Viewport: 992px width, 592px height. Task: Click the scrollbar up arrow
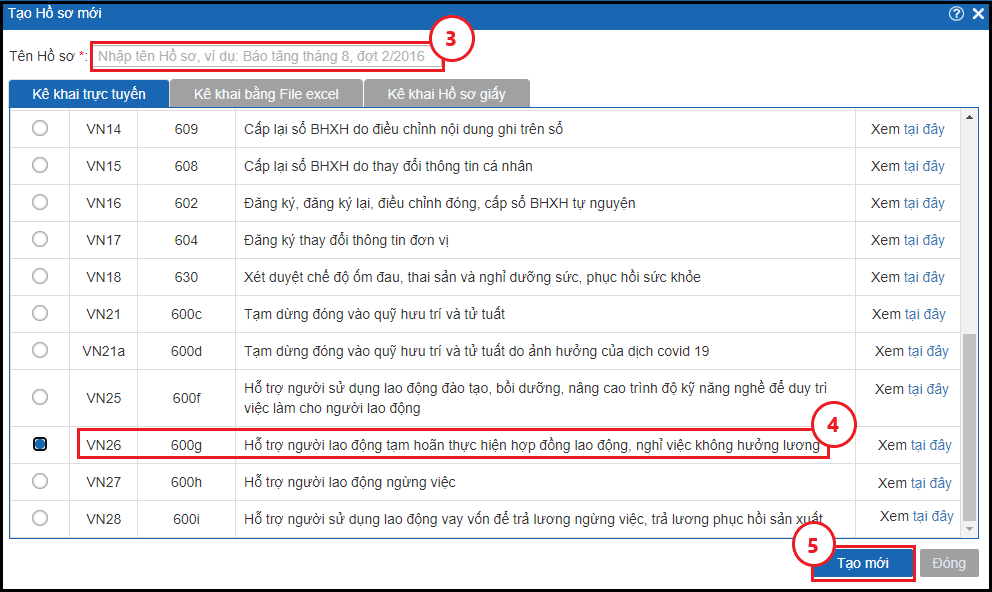969,117
